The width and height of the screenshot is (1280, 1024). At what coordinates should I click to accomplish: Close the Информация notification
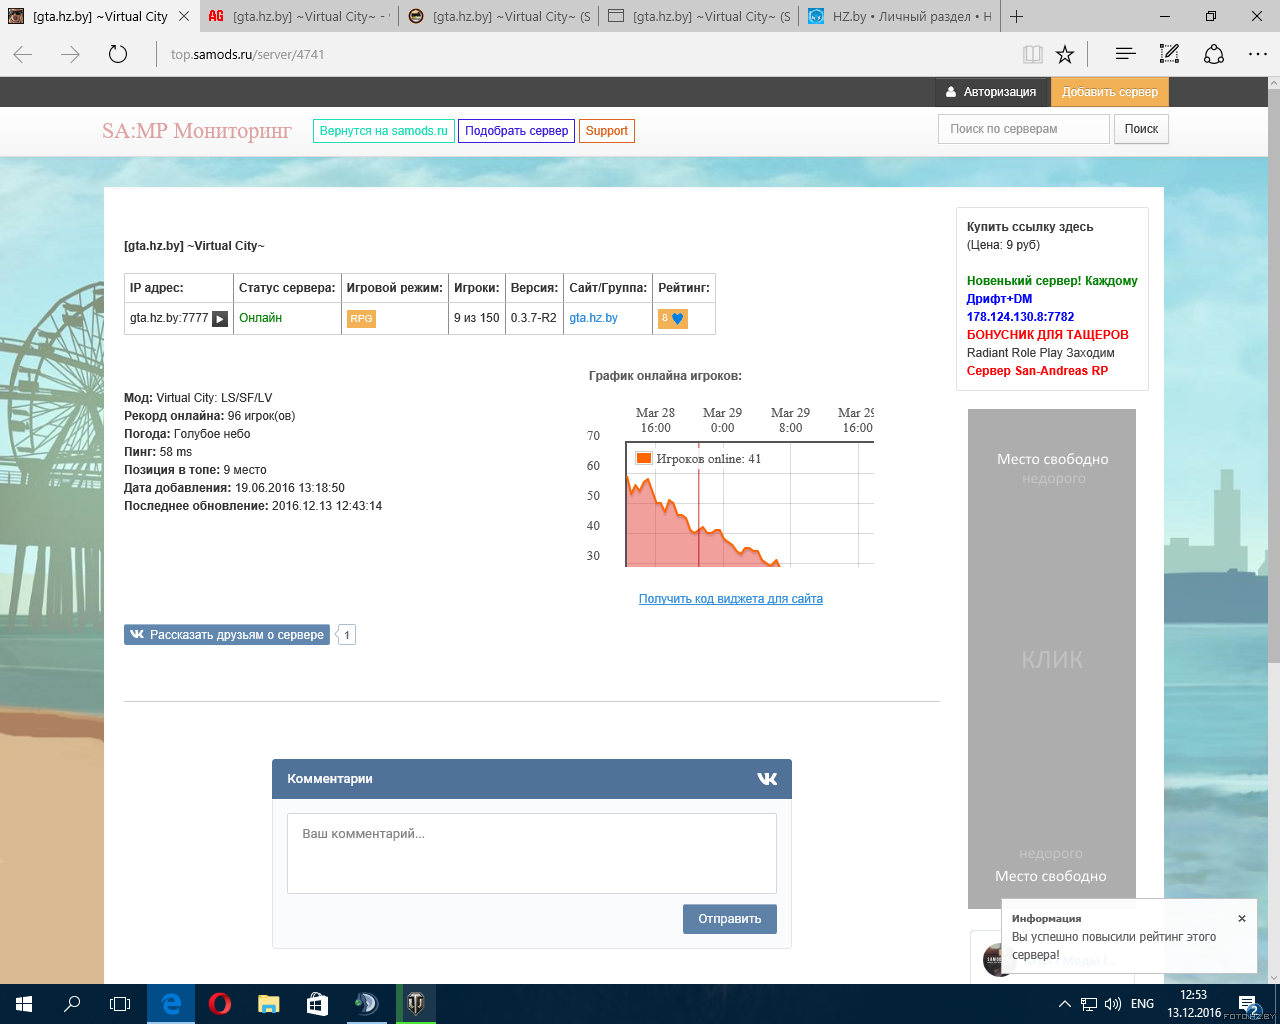click(x=1242, y=918)
